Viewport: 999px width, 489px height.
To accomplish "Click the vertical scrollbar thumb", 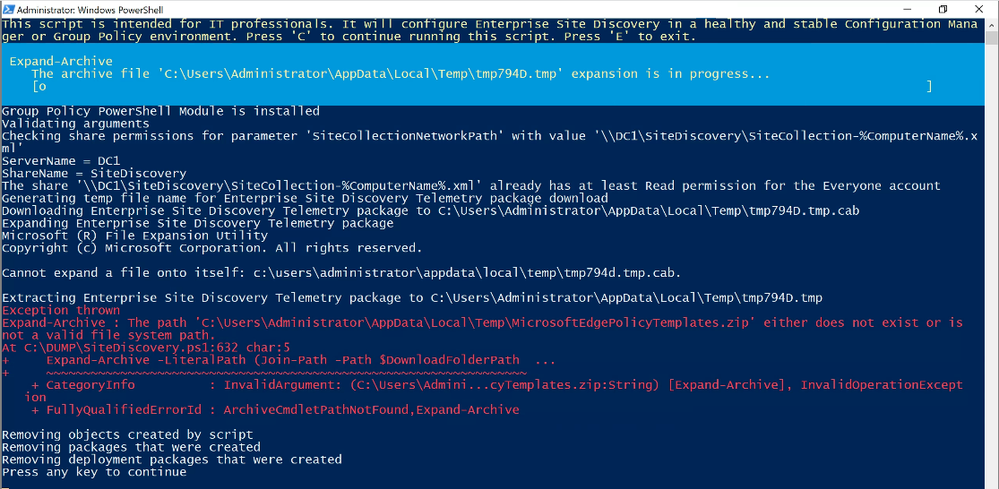I will pos(993,38).
